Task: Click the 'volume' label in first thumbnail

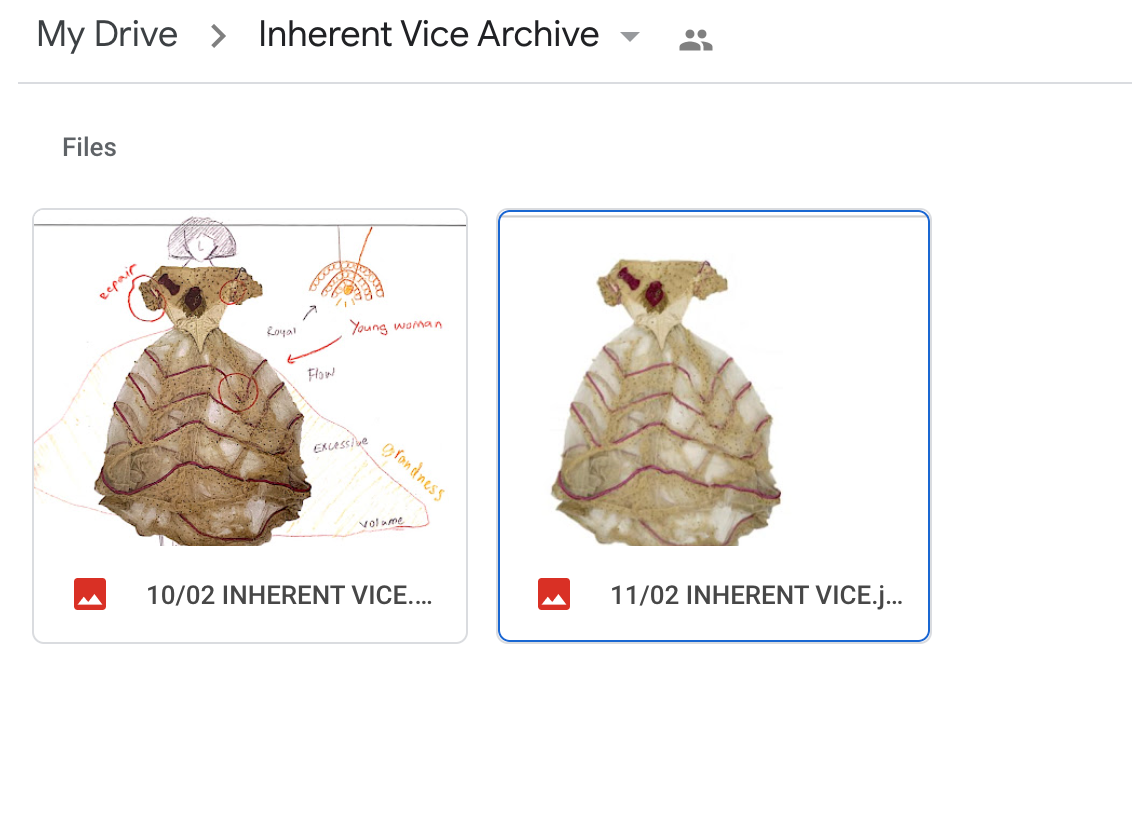Action: [x=381, y=521]
